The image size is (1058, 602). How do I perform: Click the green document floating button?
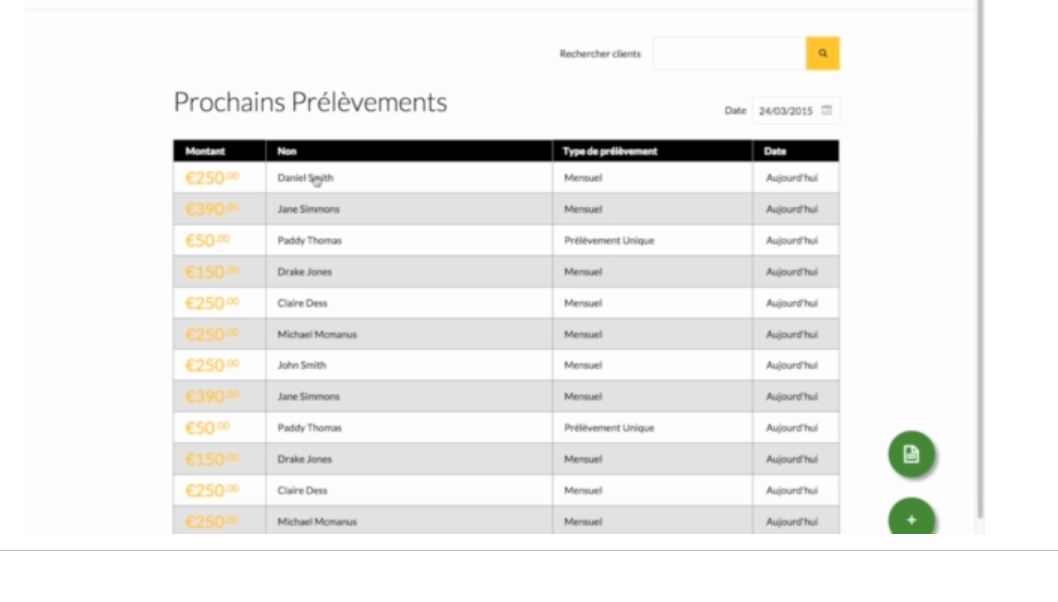[x=911, y=455]
